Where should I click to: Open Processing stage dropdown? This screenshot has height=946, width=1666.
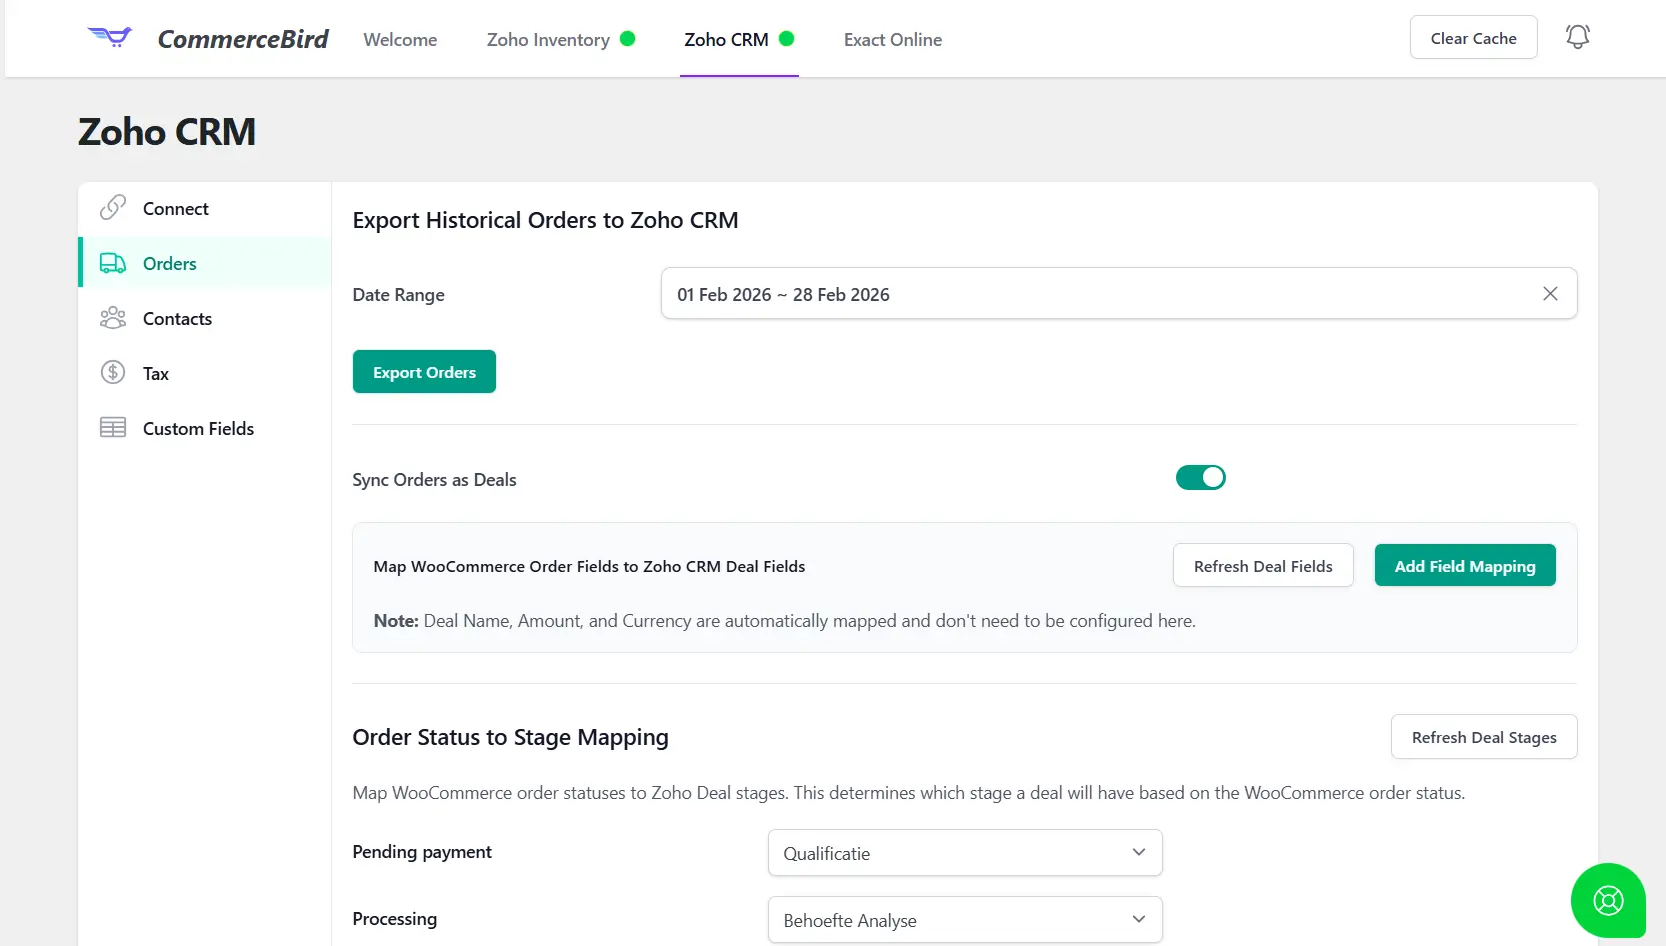click(x=965, y=920)
